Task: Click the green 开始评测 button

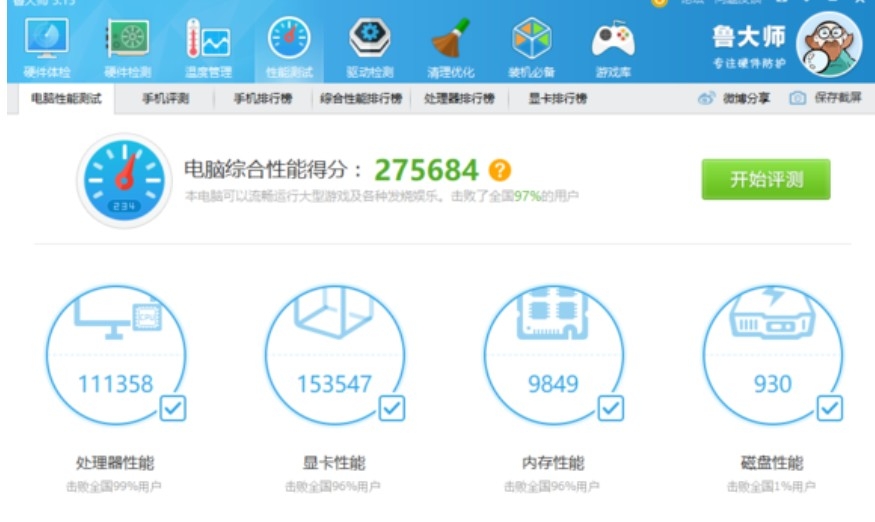Action: 766,179
